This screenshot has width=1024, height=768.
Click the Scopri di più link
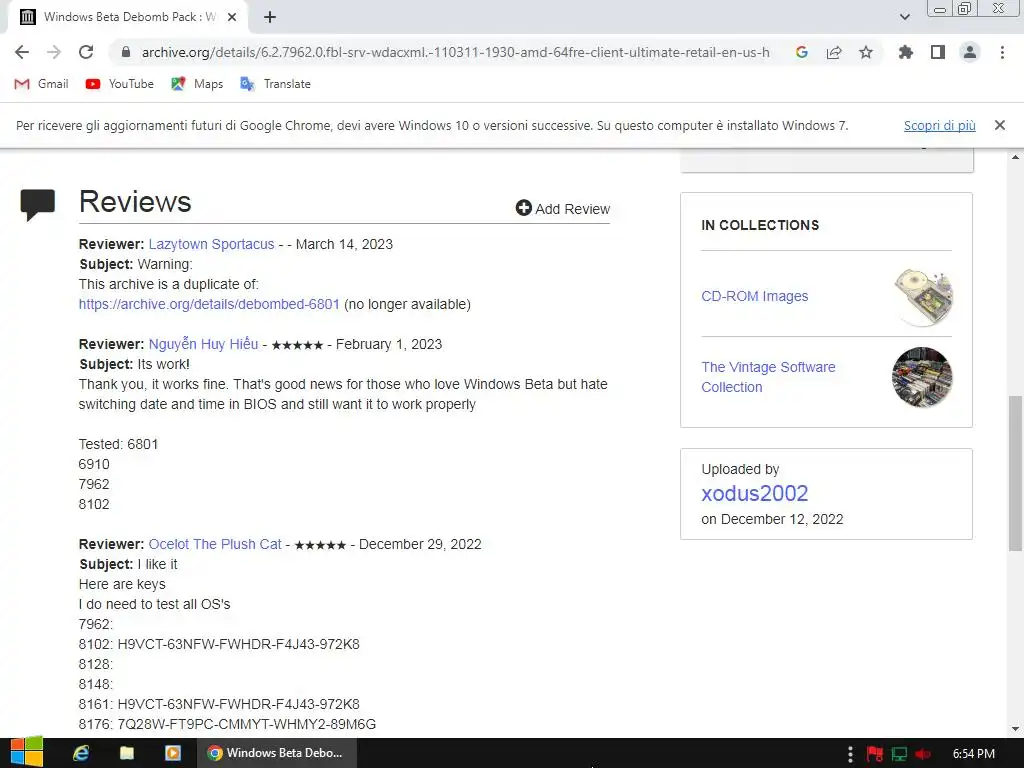pos(940,125)
